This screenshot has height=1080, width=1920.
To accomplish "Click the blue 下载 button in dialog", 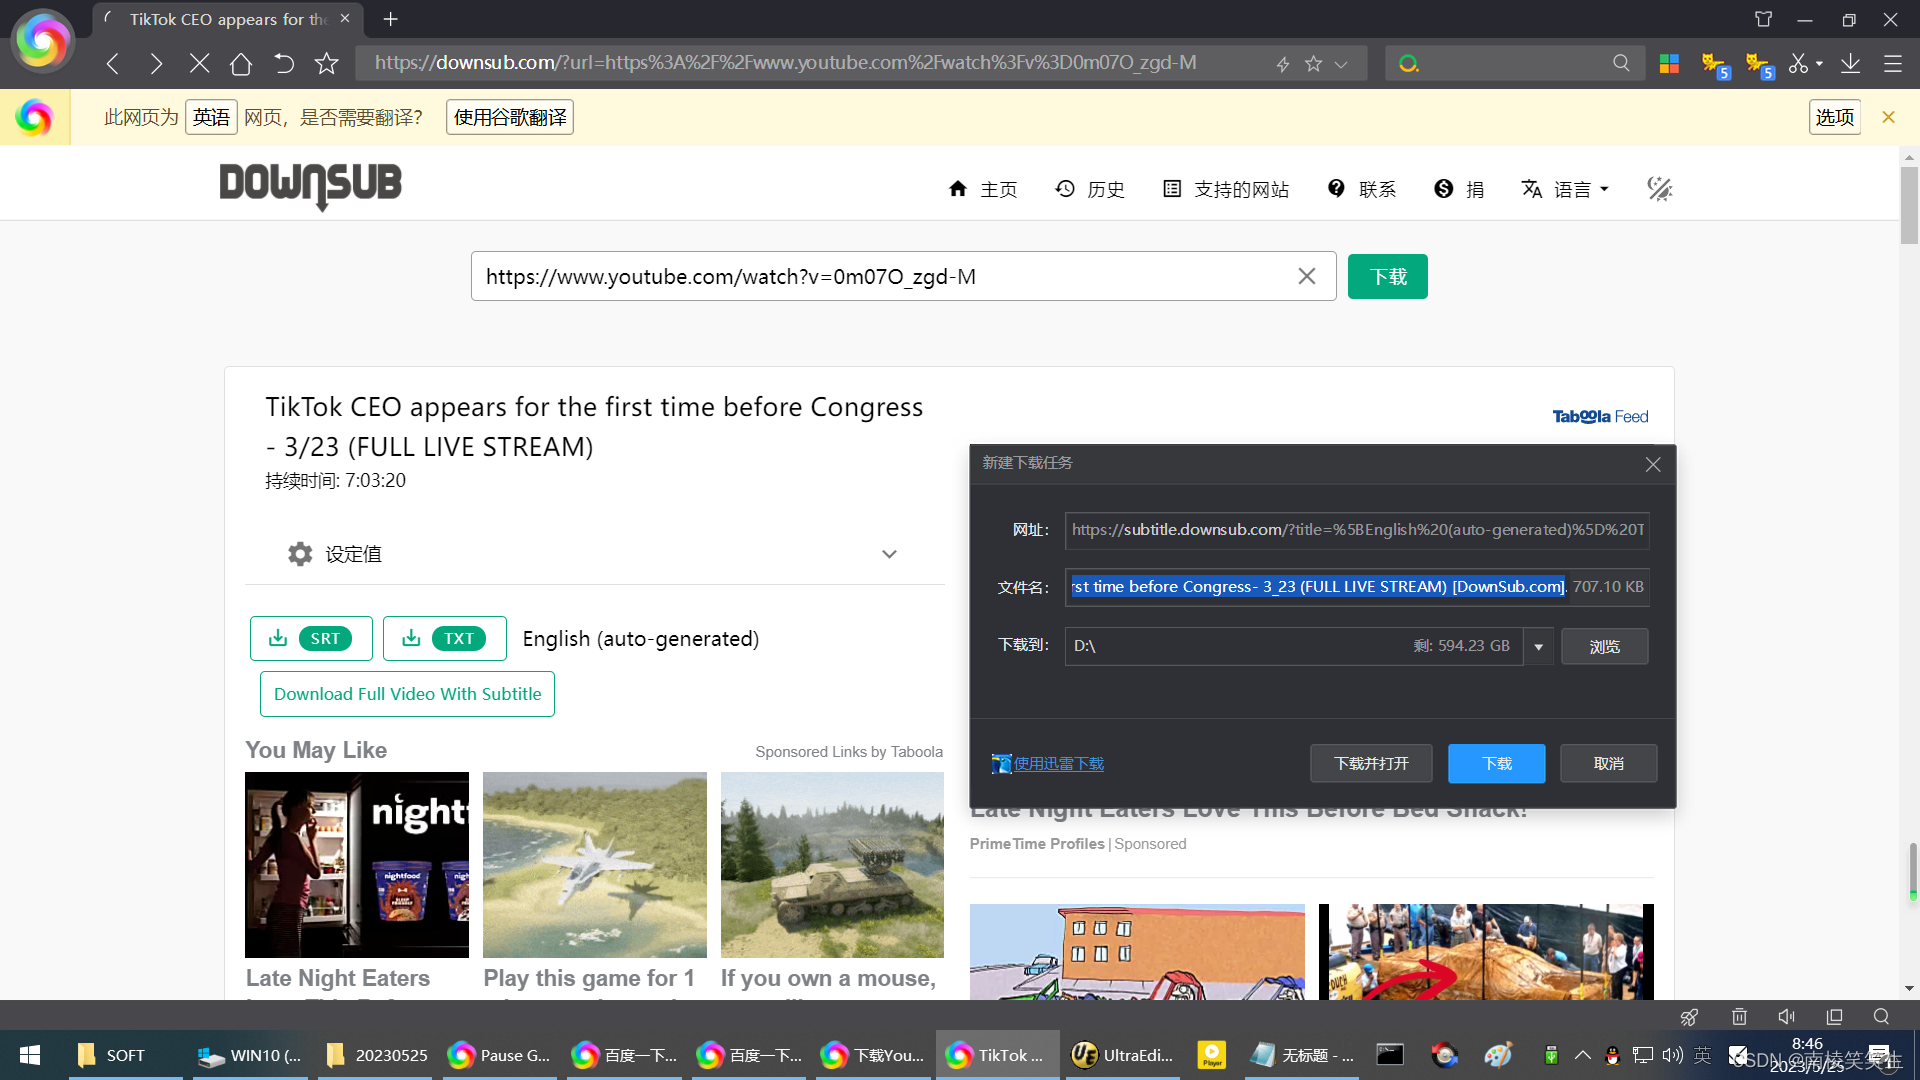I will pos(1496,763).
